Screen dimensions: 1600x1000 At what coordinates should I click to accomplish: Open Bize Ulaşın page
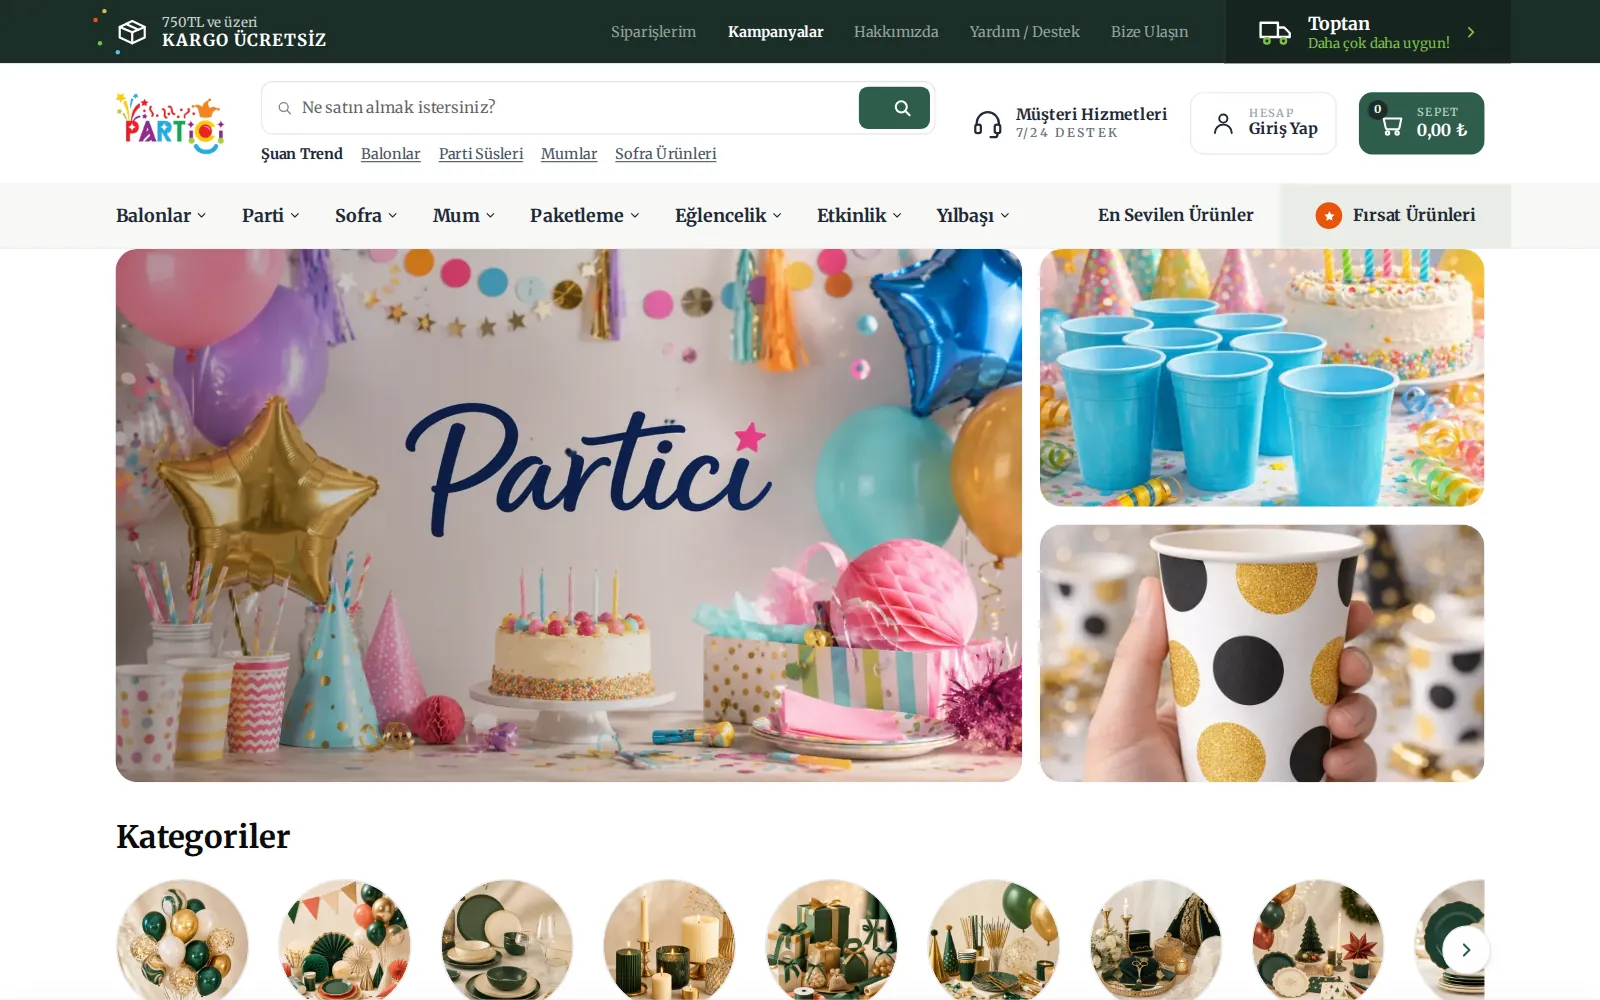click(x=1149, y=32)
